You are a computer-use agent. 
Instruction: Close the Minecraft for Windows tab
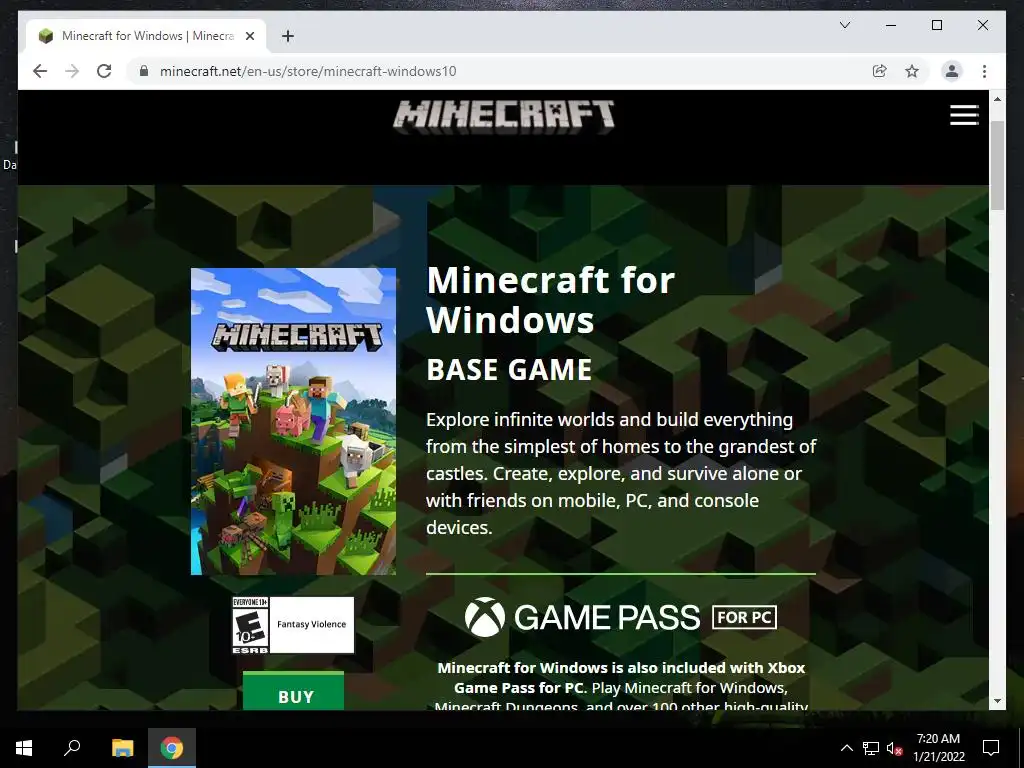[249, 36]
